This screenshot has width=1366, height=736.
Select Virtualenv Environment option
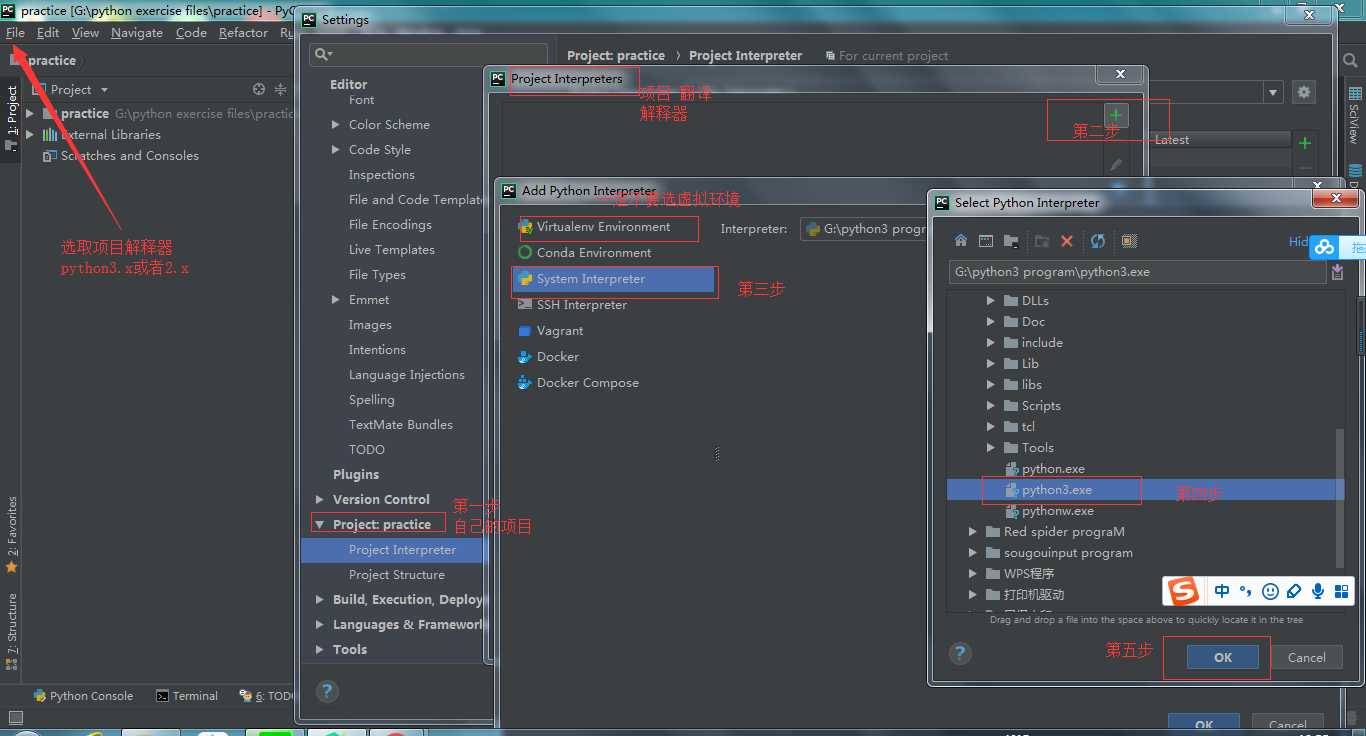pyautogui.click(x=594, y=227)
